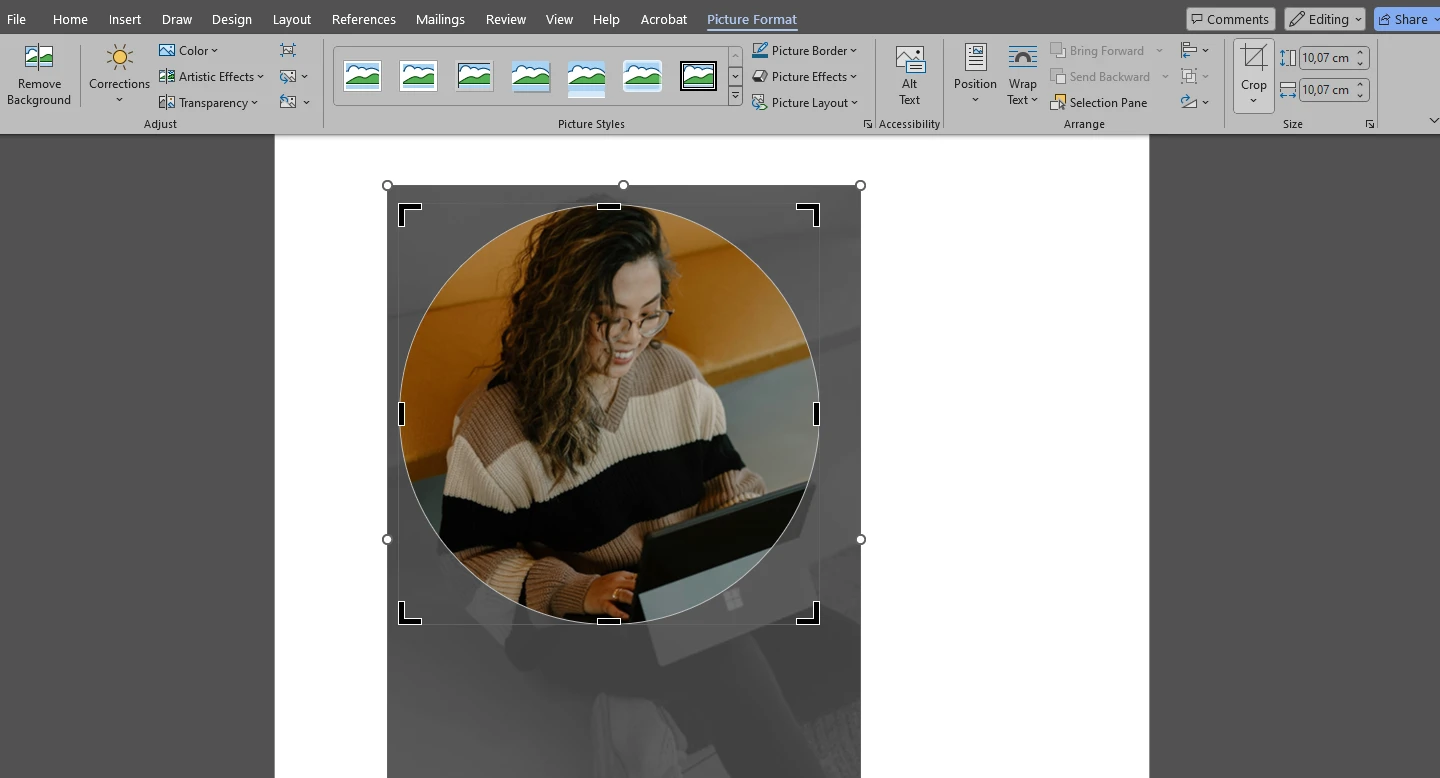Open the Picture Border dropdown
This screenshot has width=1440, height=778.
coord(804,50)
